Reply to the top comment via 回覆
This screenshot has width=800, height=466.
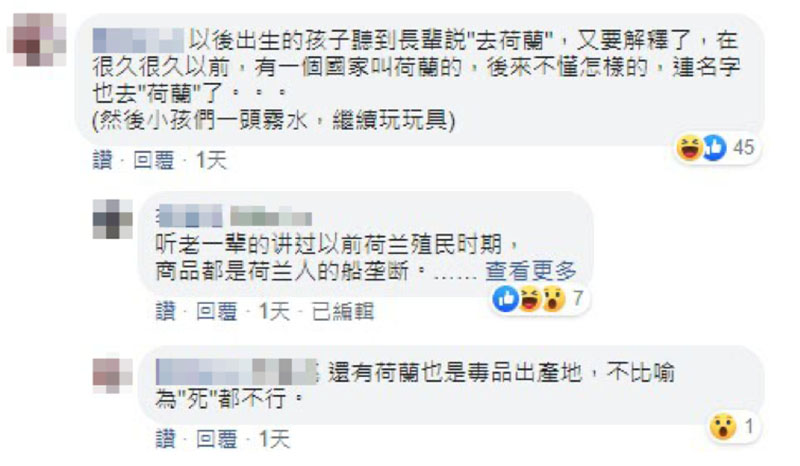click(x=154, y=160)
